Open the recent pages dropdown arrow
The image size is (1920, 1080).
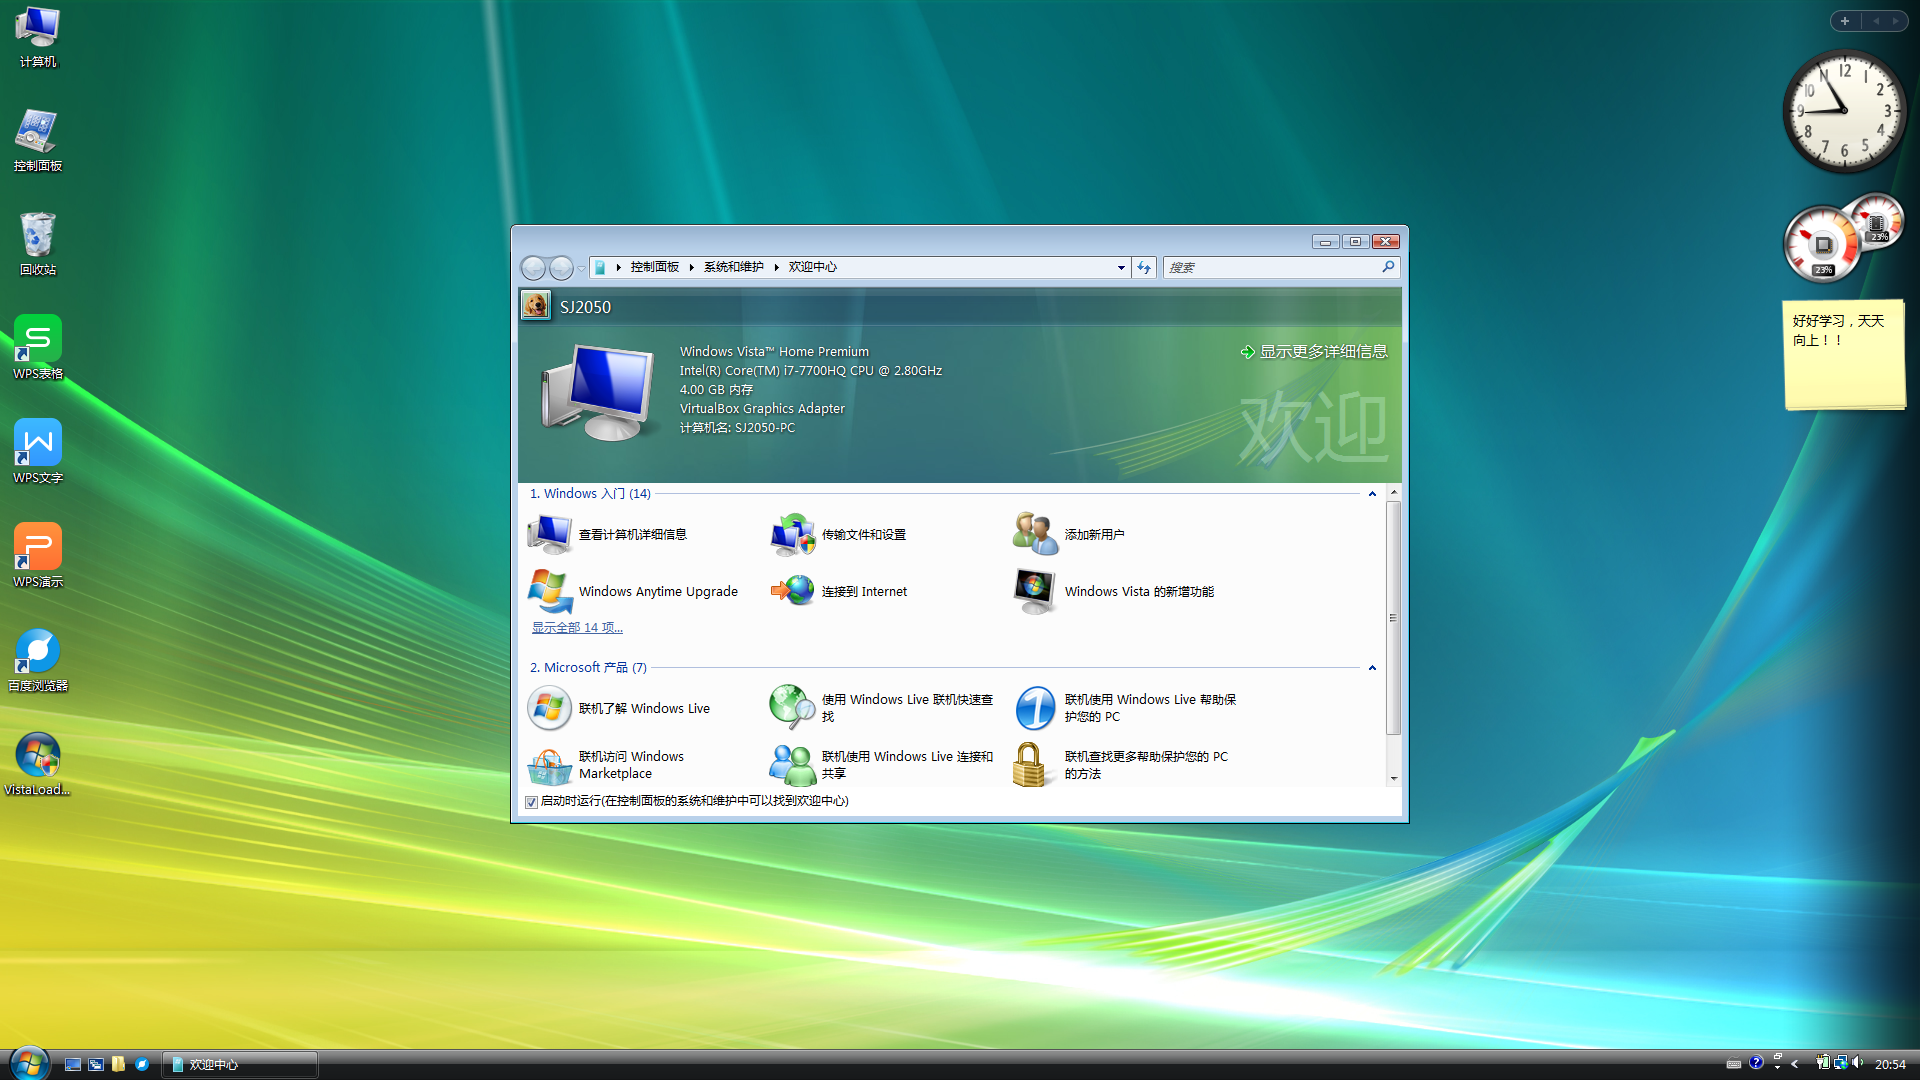tap(581, 268)
